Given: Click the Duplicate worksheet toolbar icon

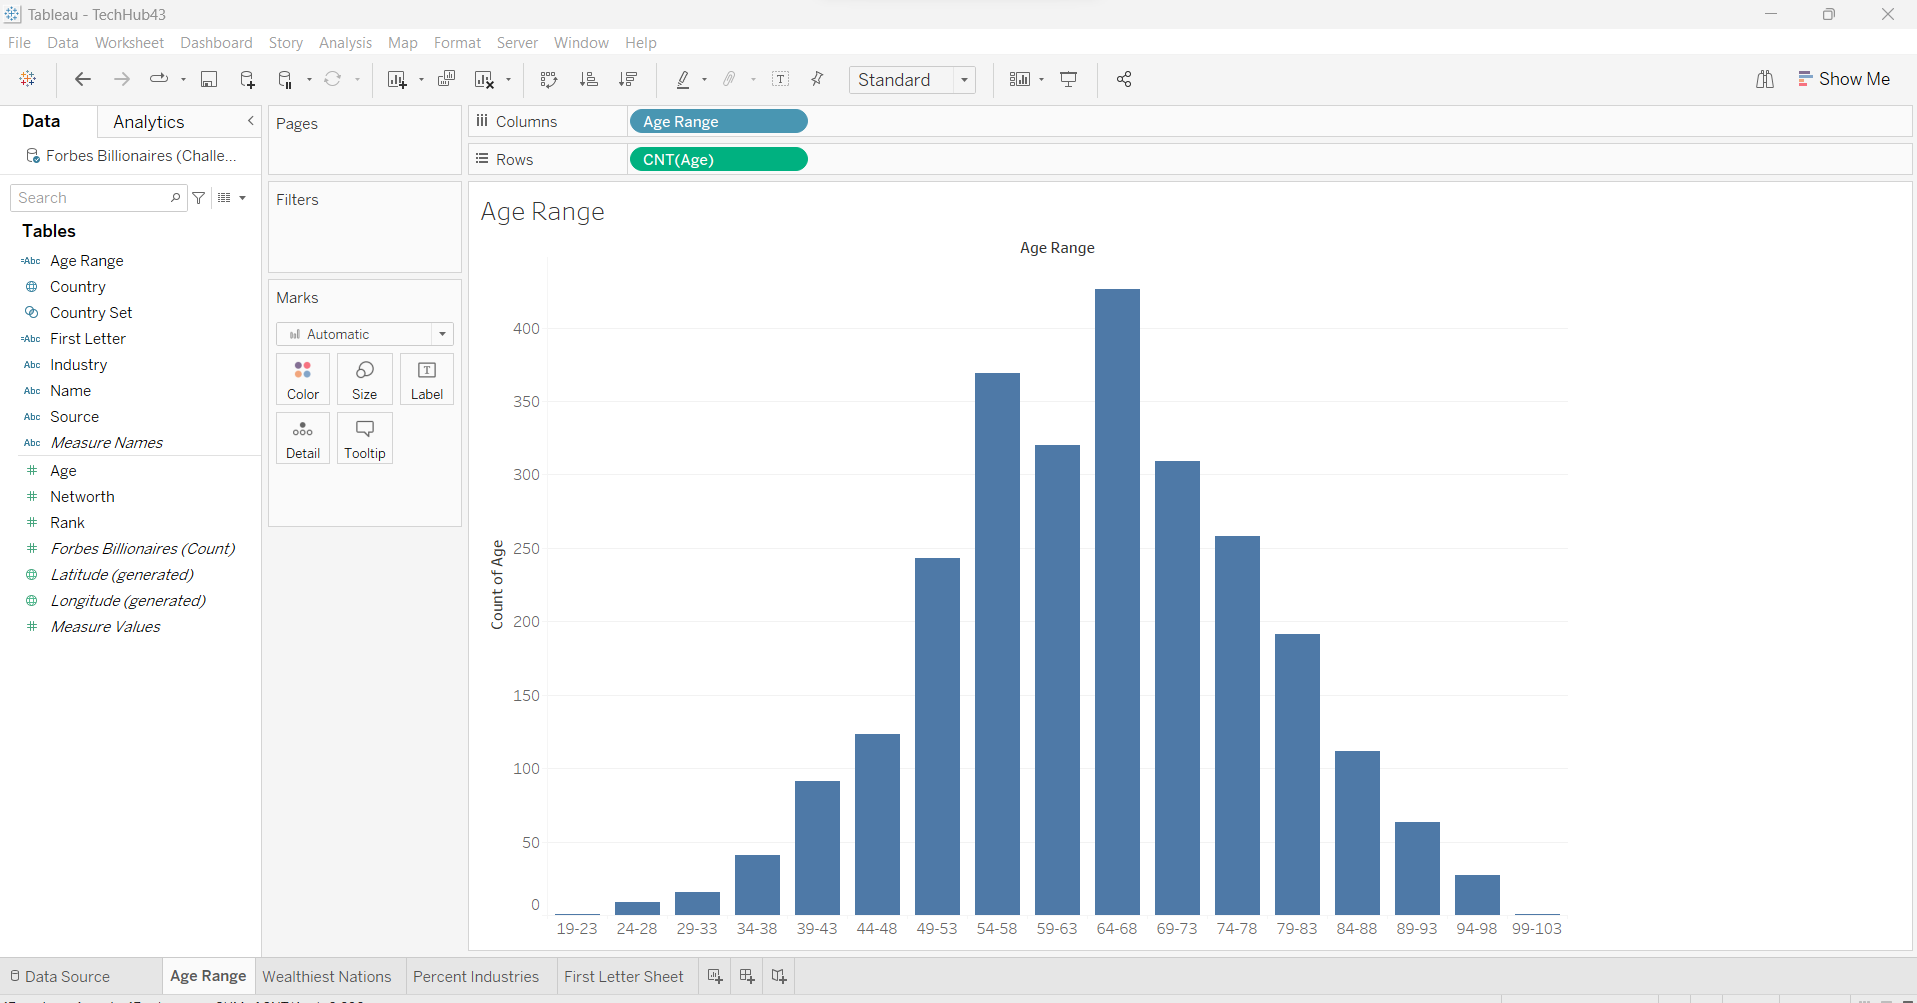Looking at the screenshot, I should (447, 80).
